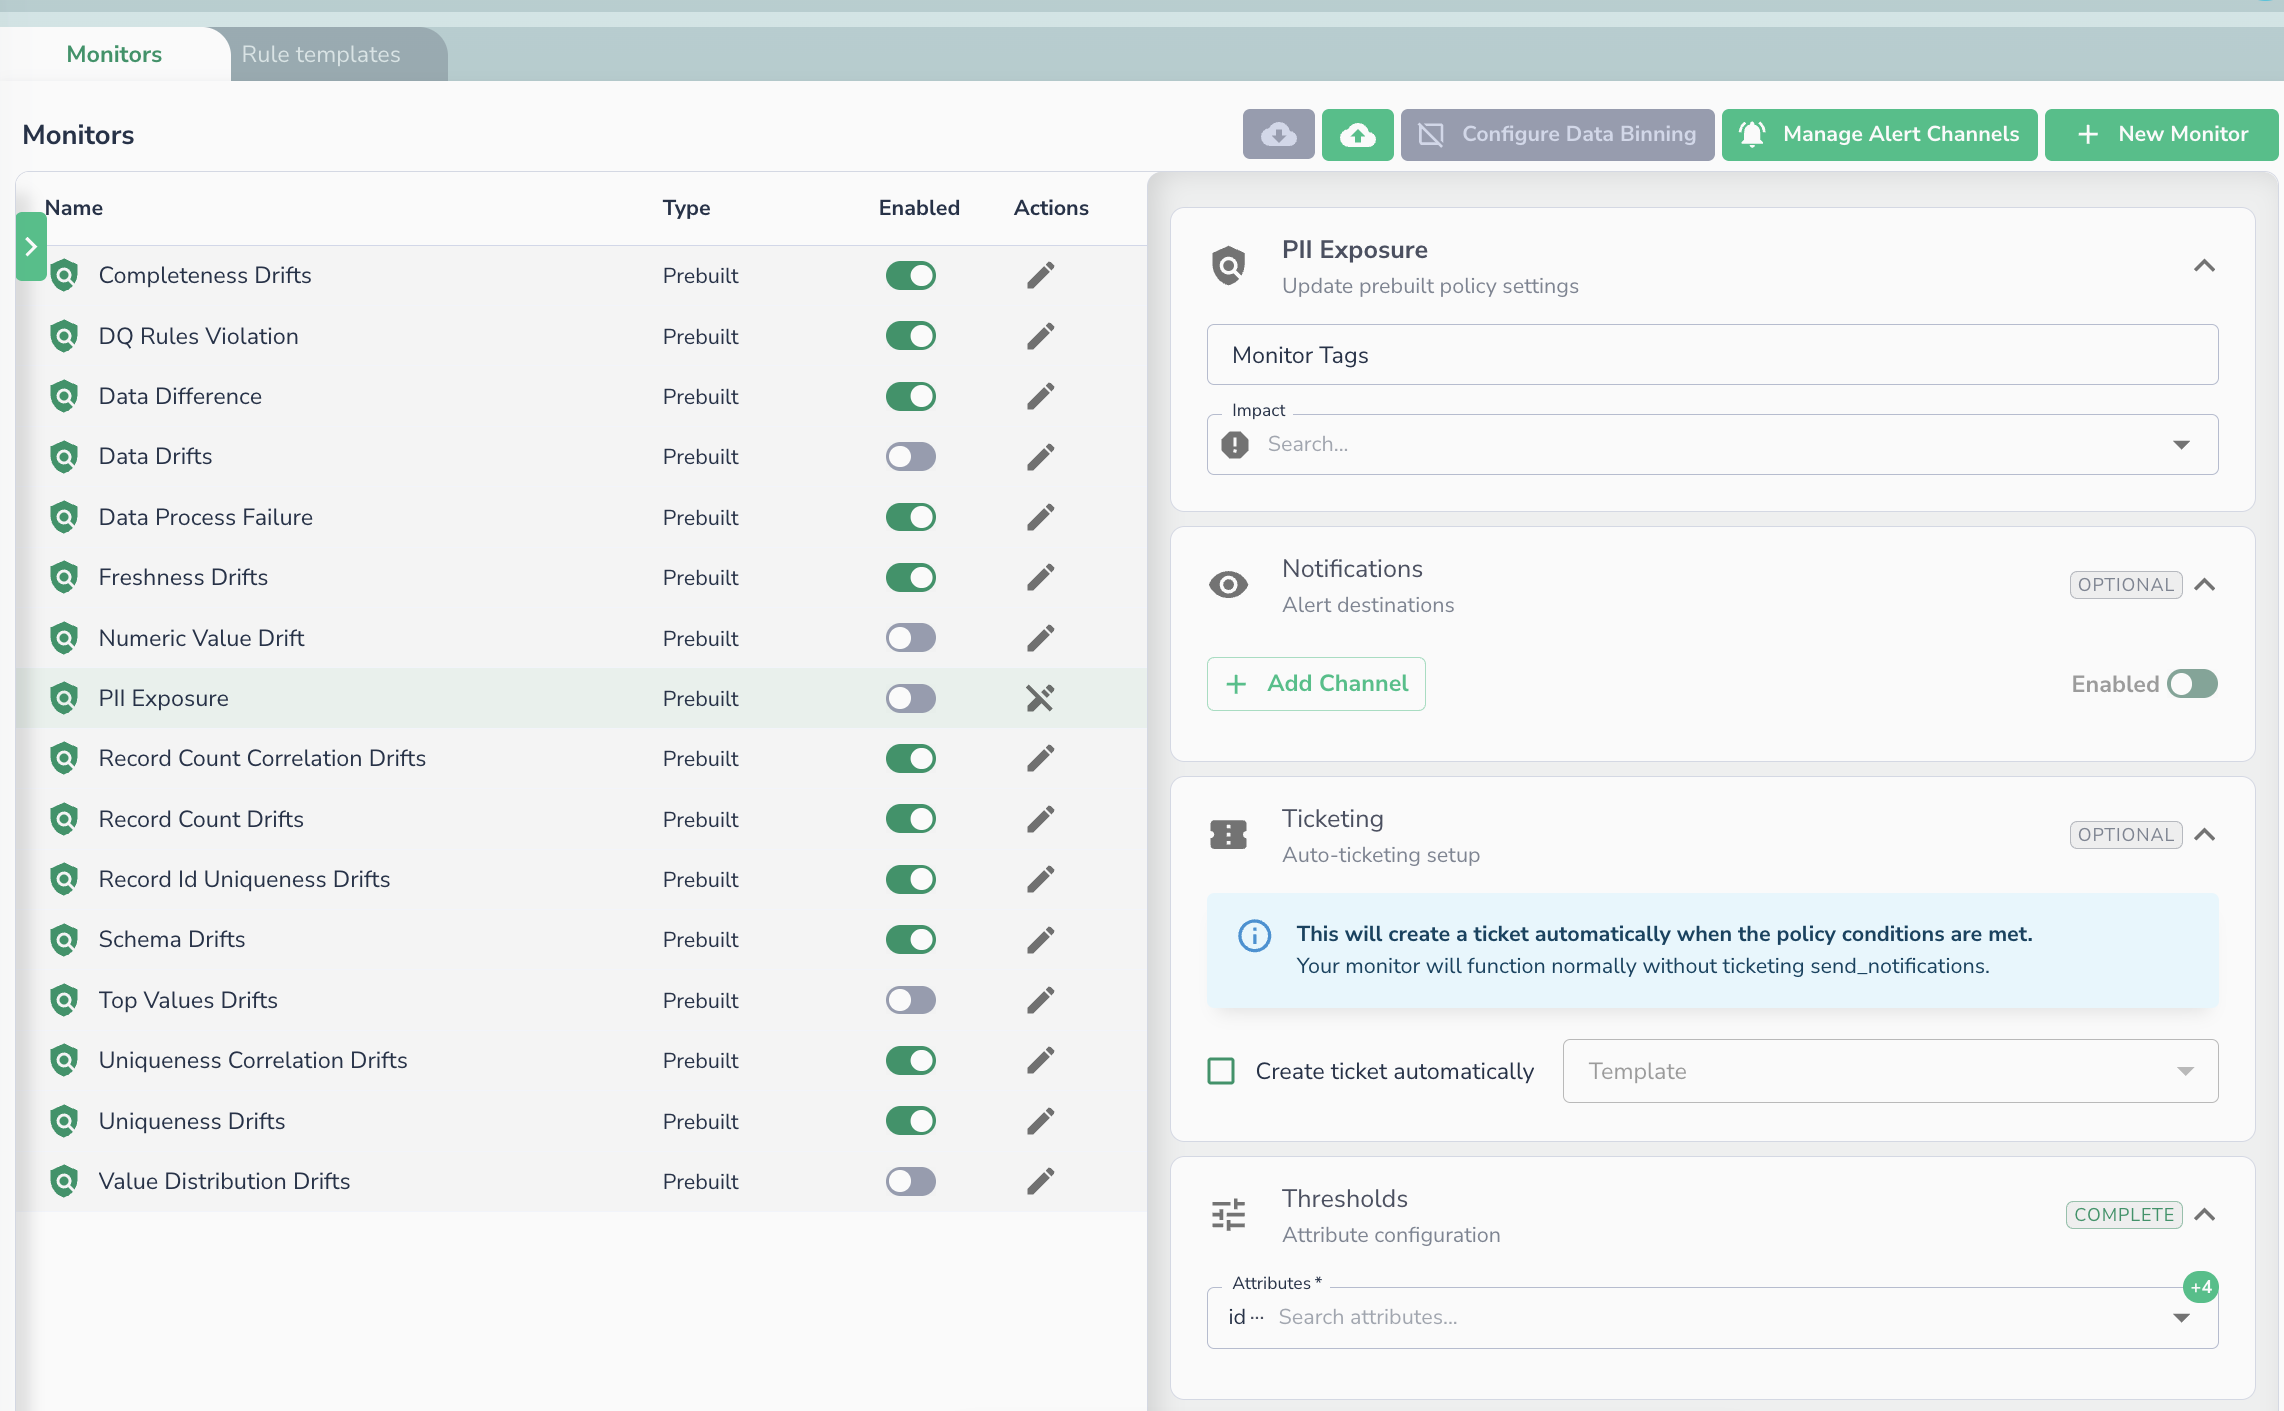The height and width of the screenshot is (1411, 2284).
Task: Edit the Value Distribution Drifts monitor
Action: pos(1040,1181)
